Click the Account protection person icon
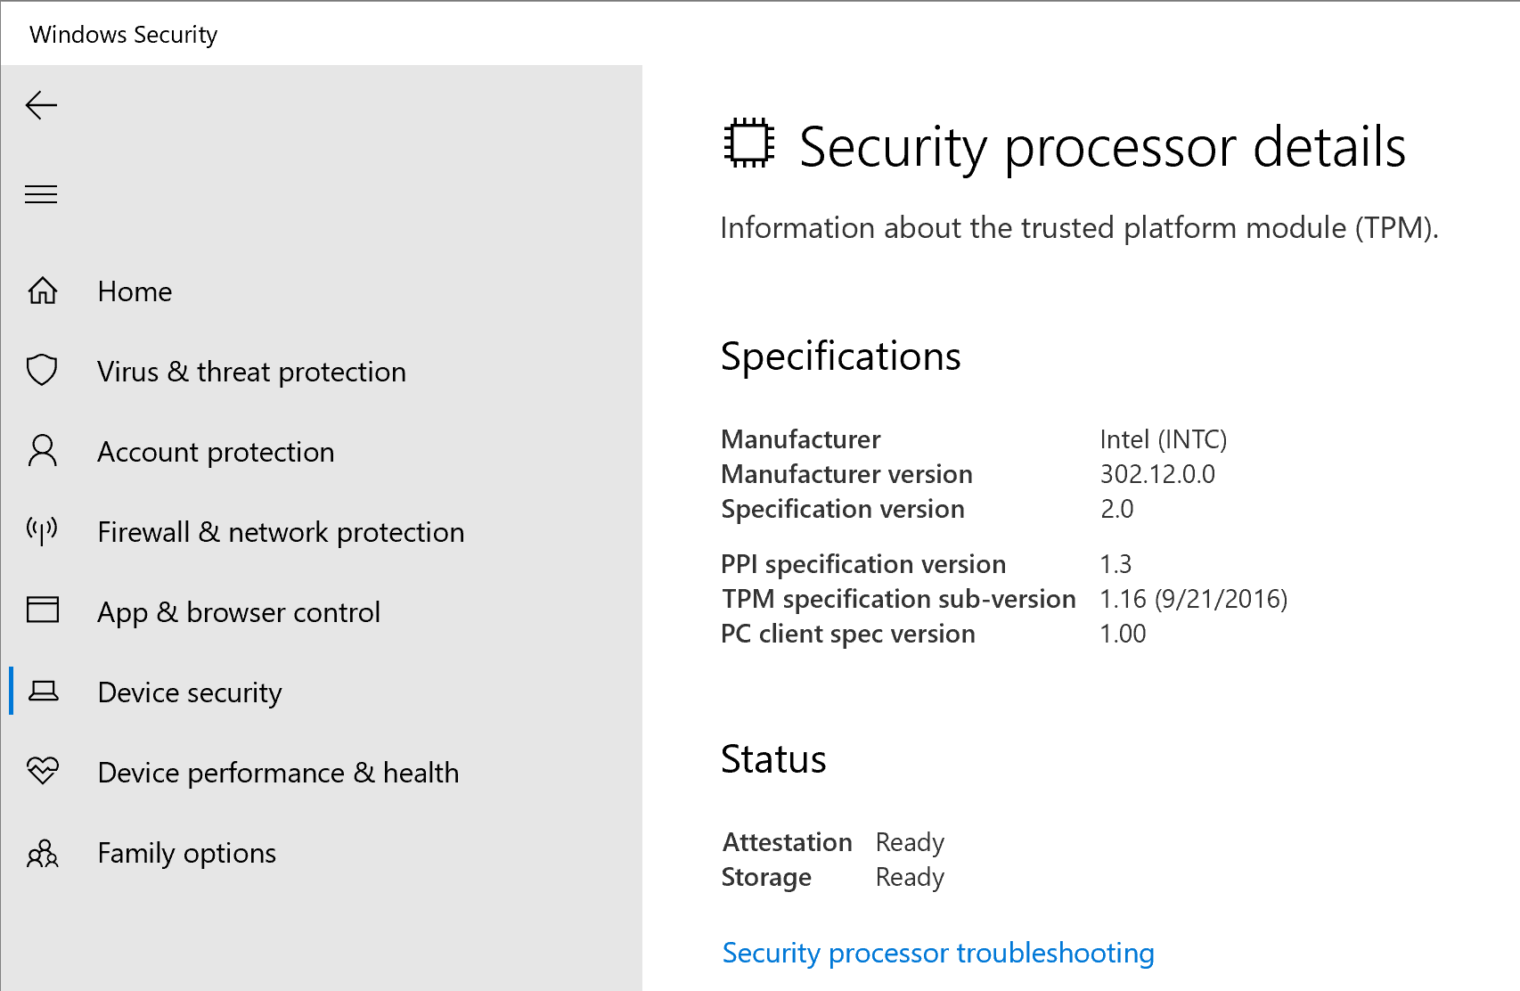The image size is (1520, 991). pyautogui.click(x=42, y=451)
